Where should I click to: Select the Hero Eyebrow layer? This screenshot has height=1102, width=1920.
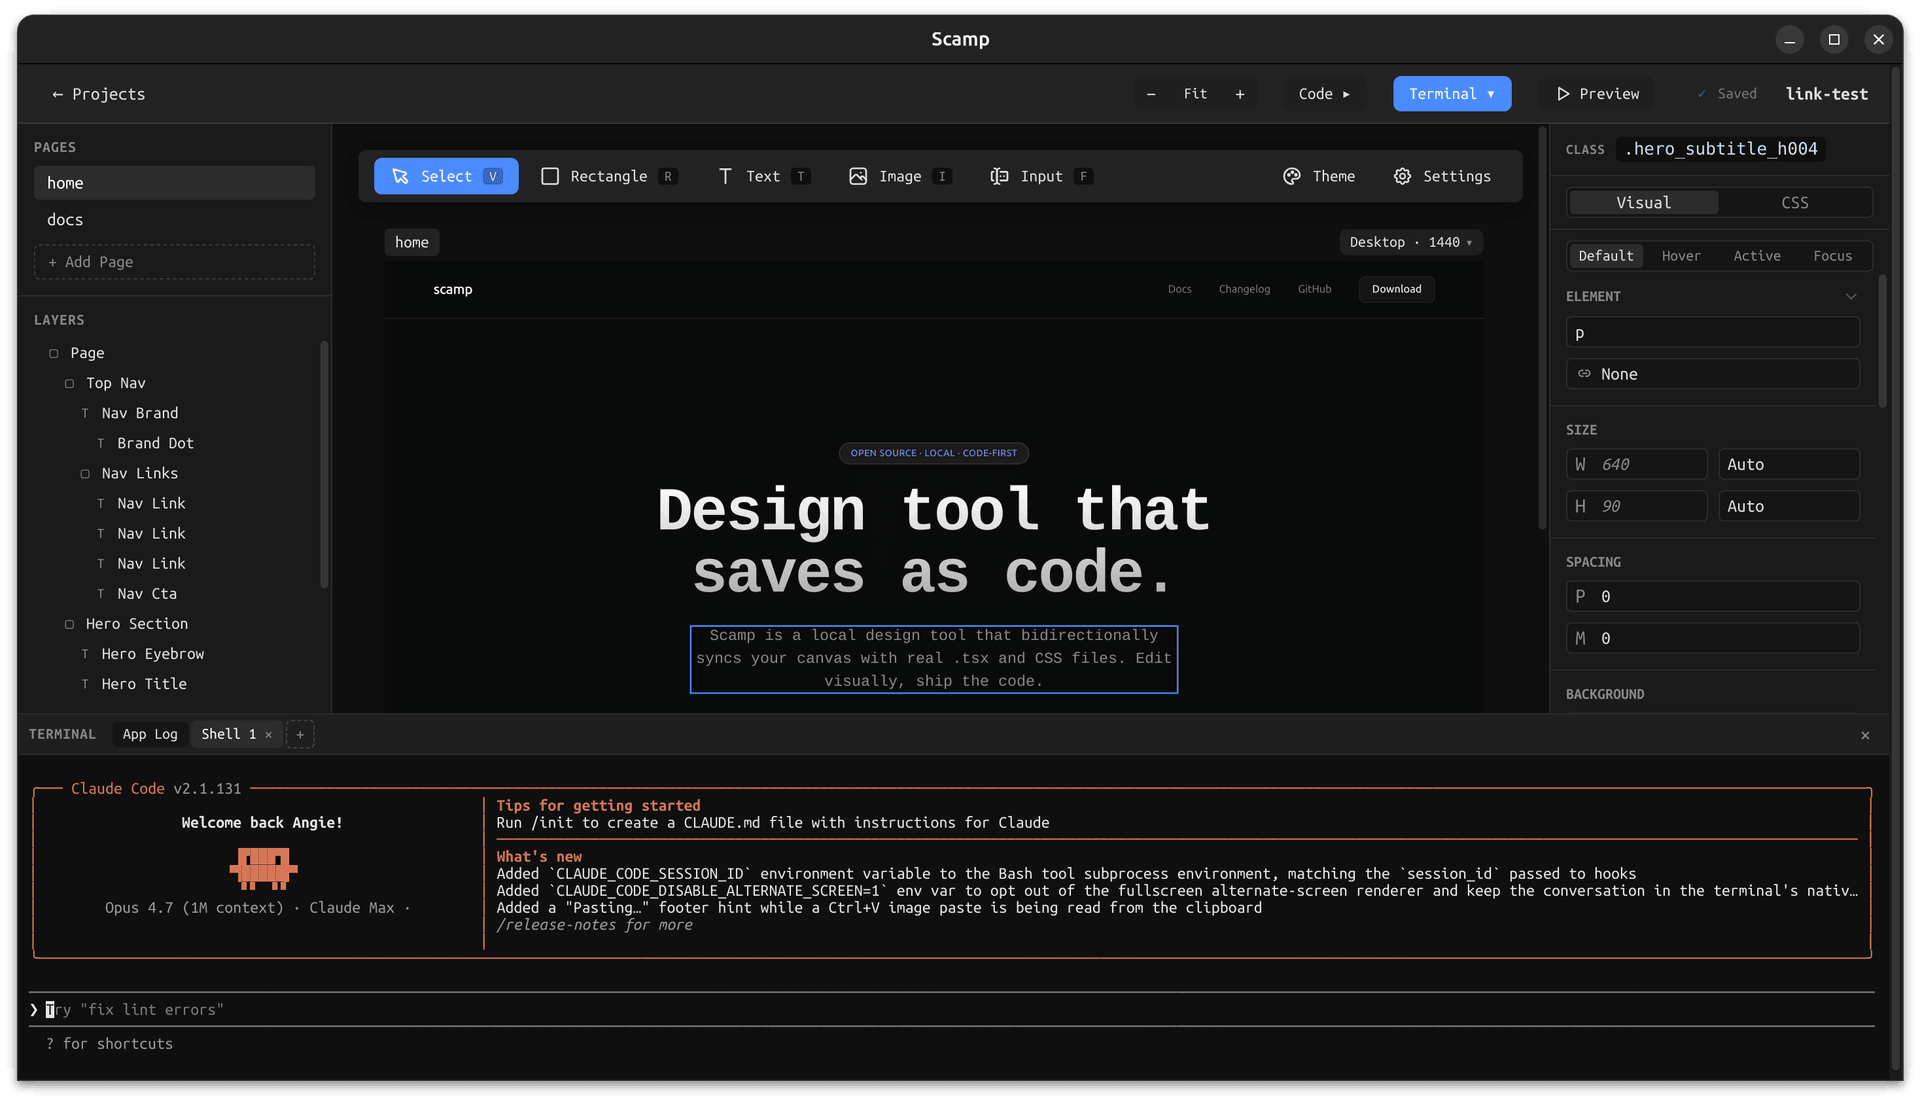point(152,654)
